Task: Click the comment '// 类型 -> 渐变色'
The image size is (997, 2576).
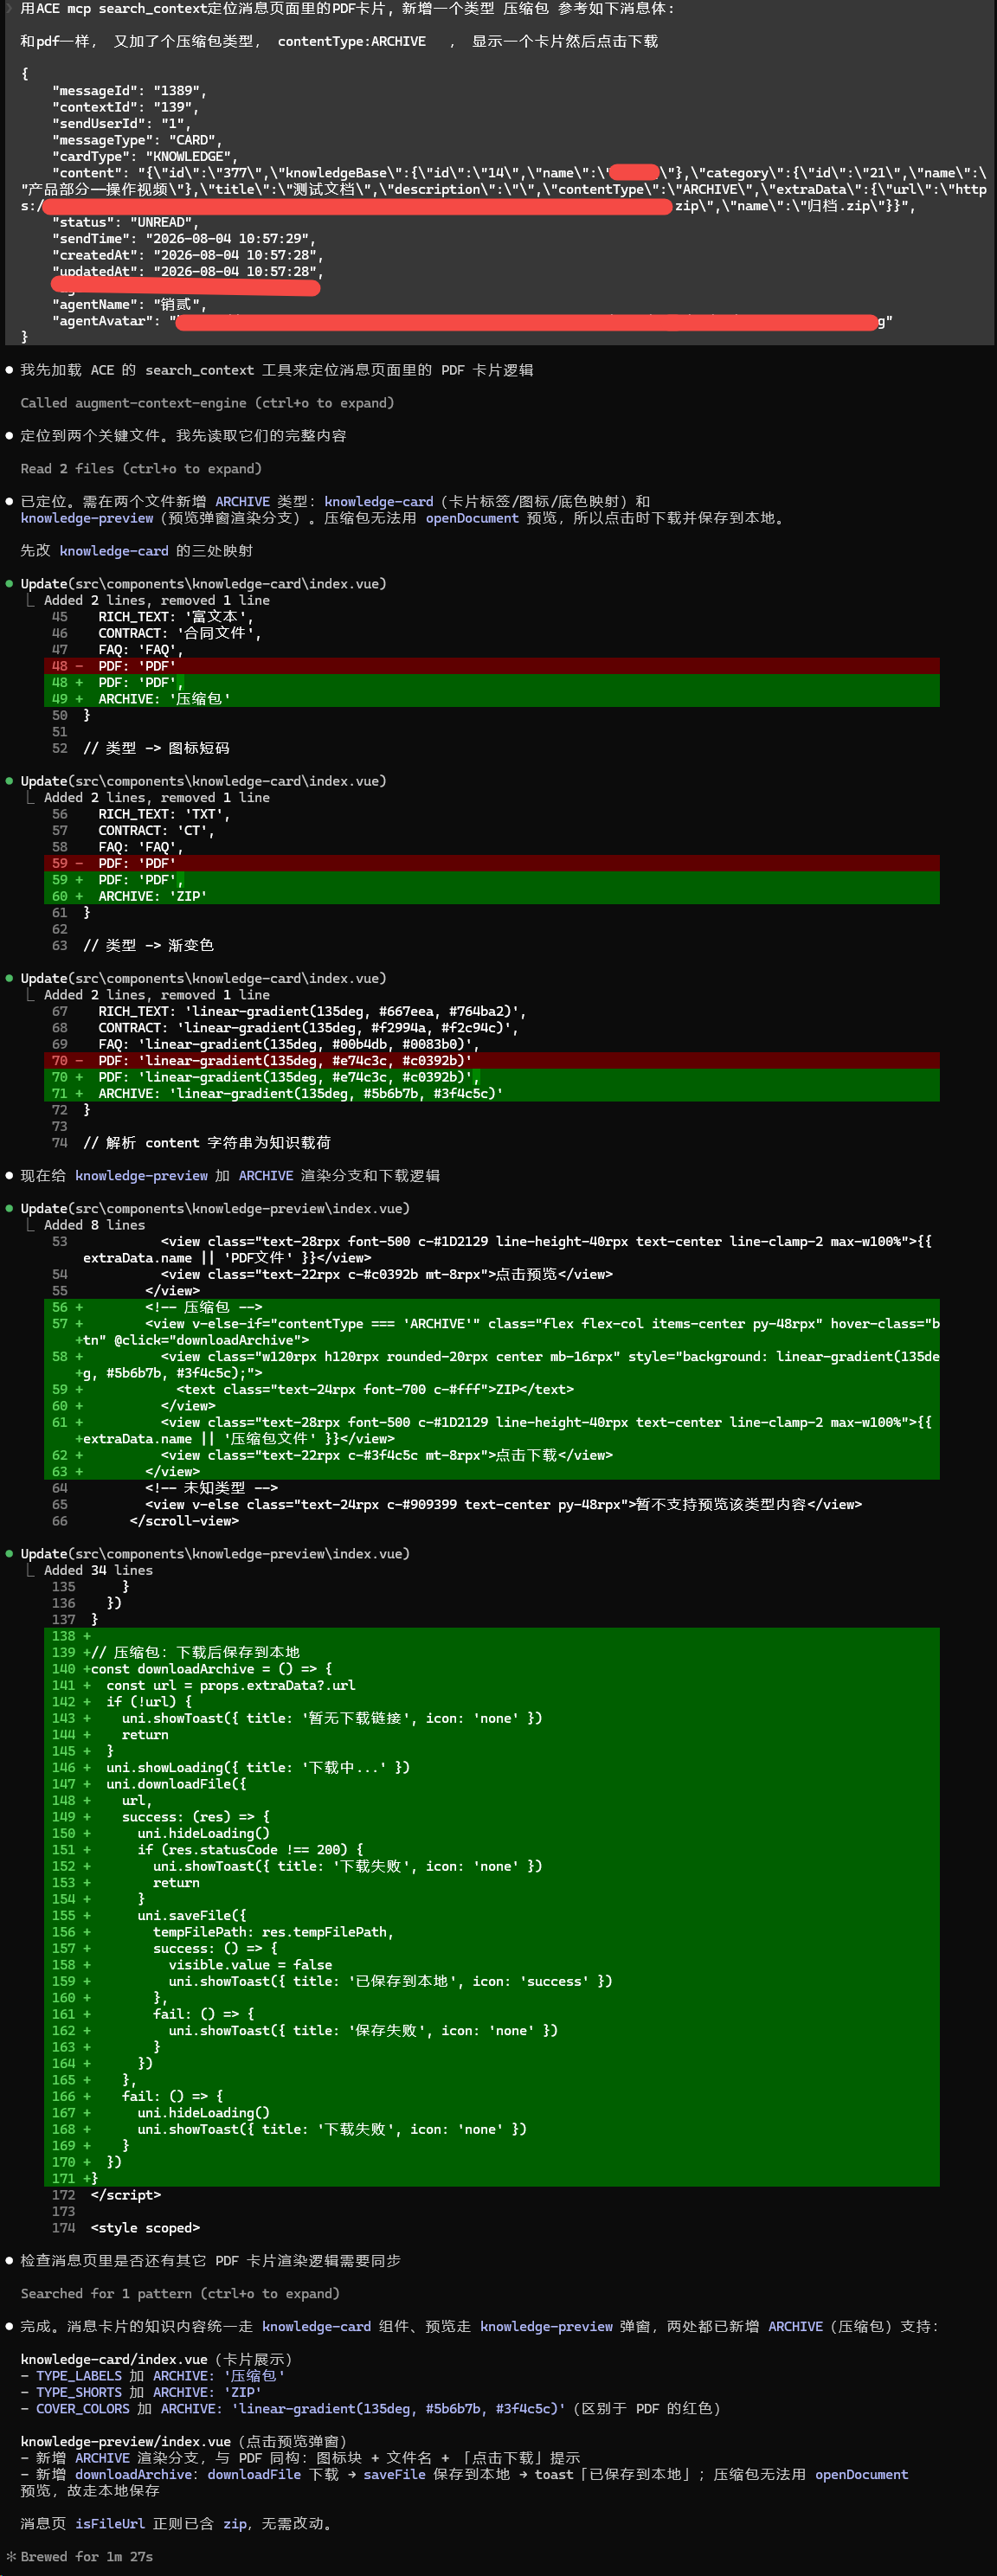Action: click(x=148, y=945)
